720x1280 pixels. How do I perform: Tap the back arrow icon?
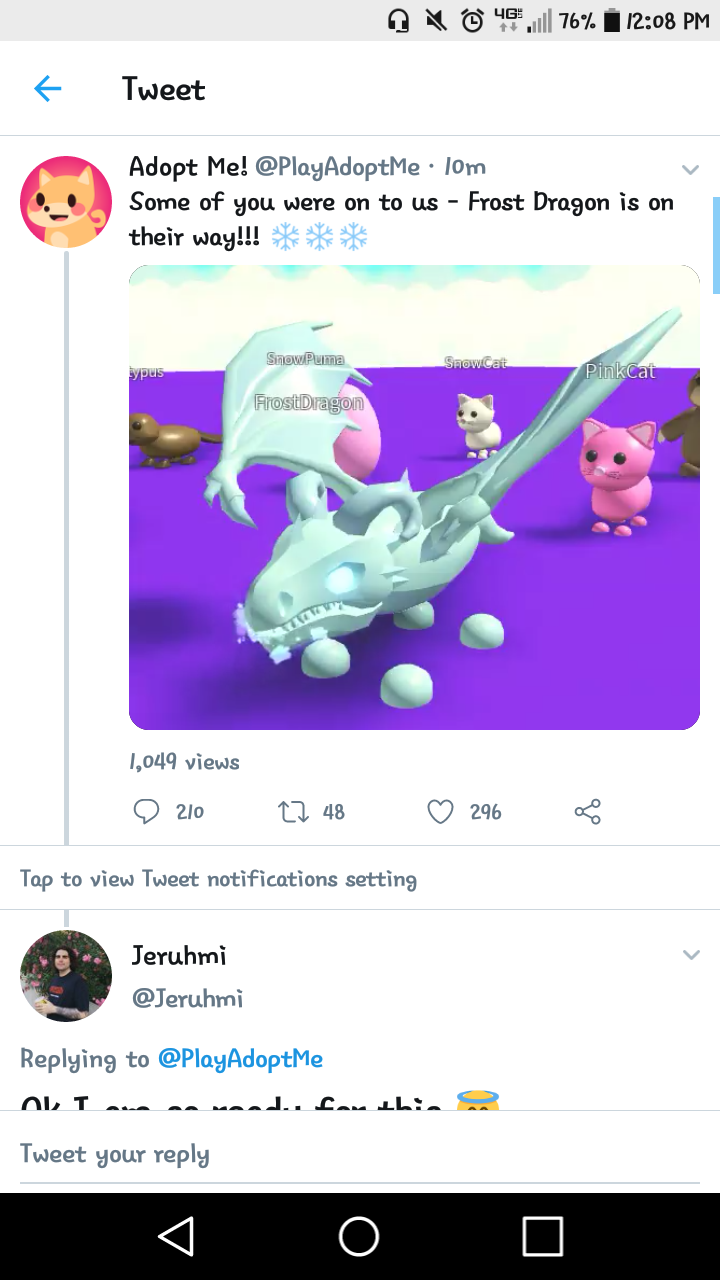48,89
